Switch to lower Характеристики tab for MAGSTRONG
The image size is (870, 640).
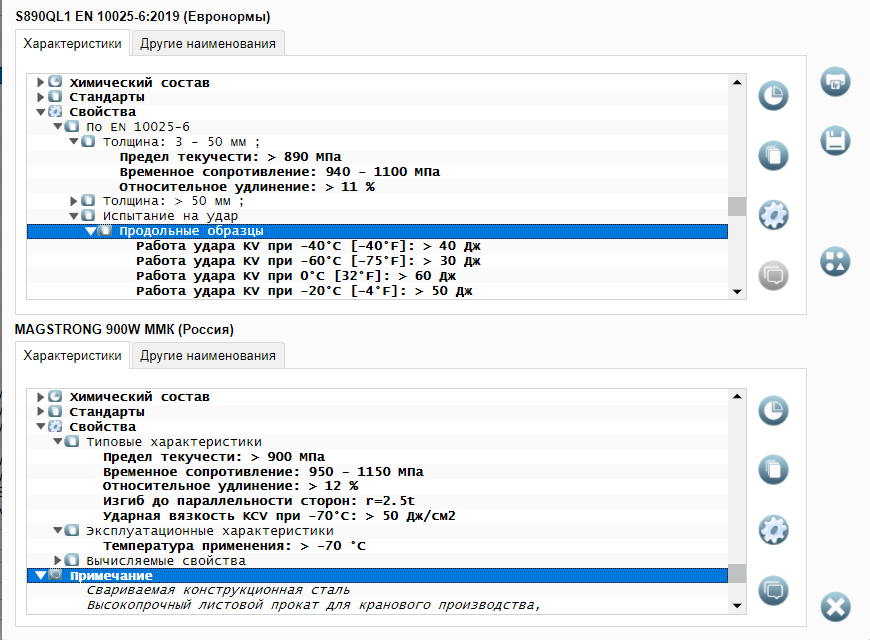point(72,355)
